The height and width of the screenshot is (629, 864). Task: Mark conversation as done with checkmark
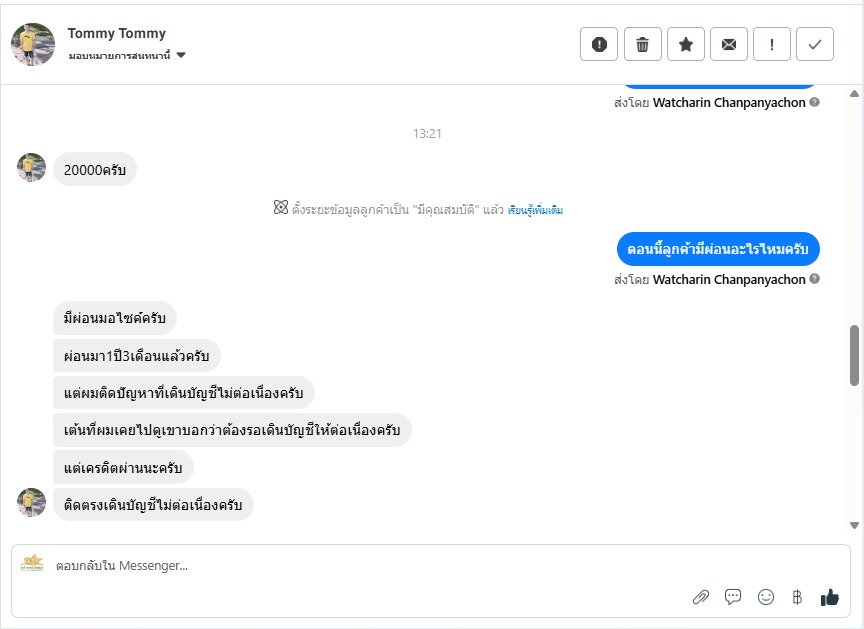[815, 44]
